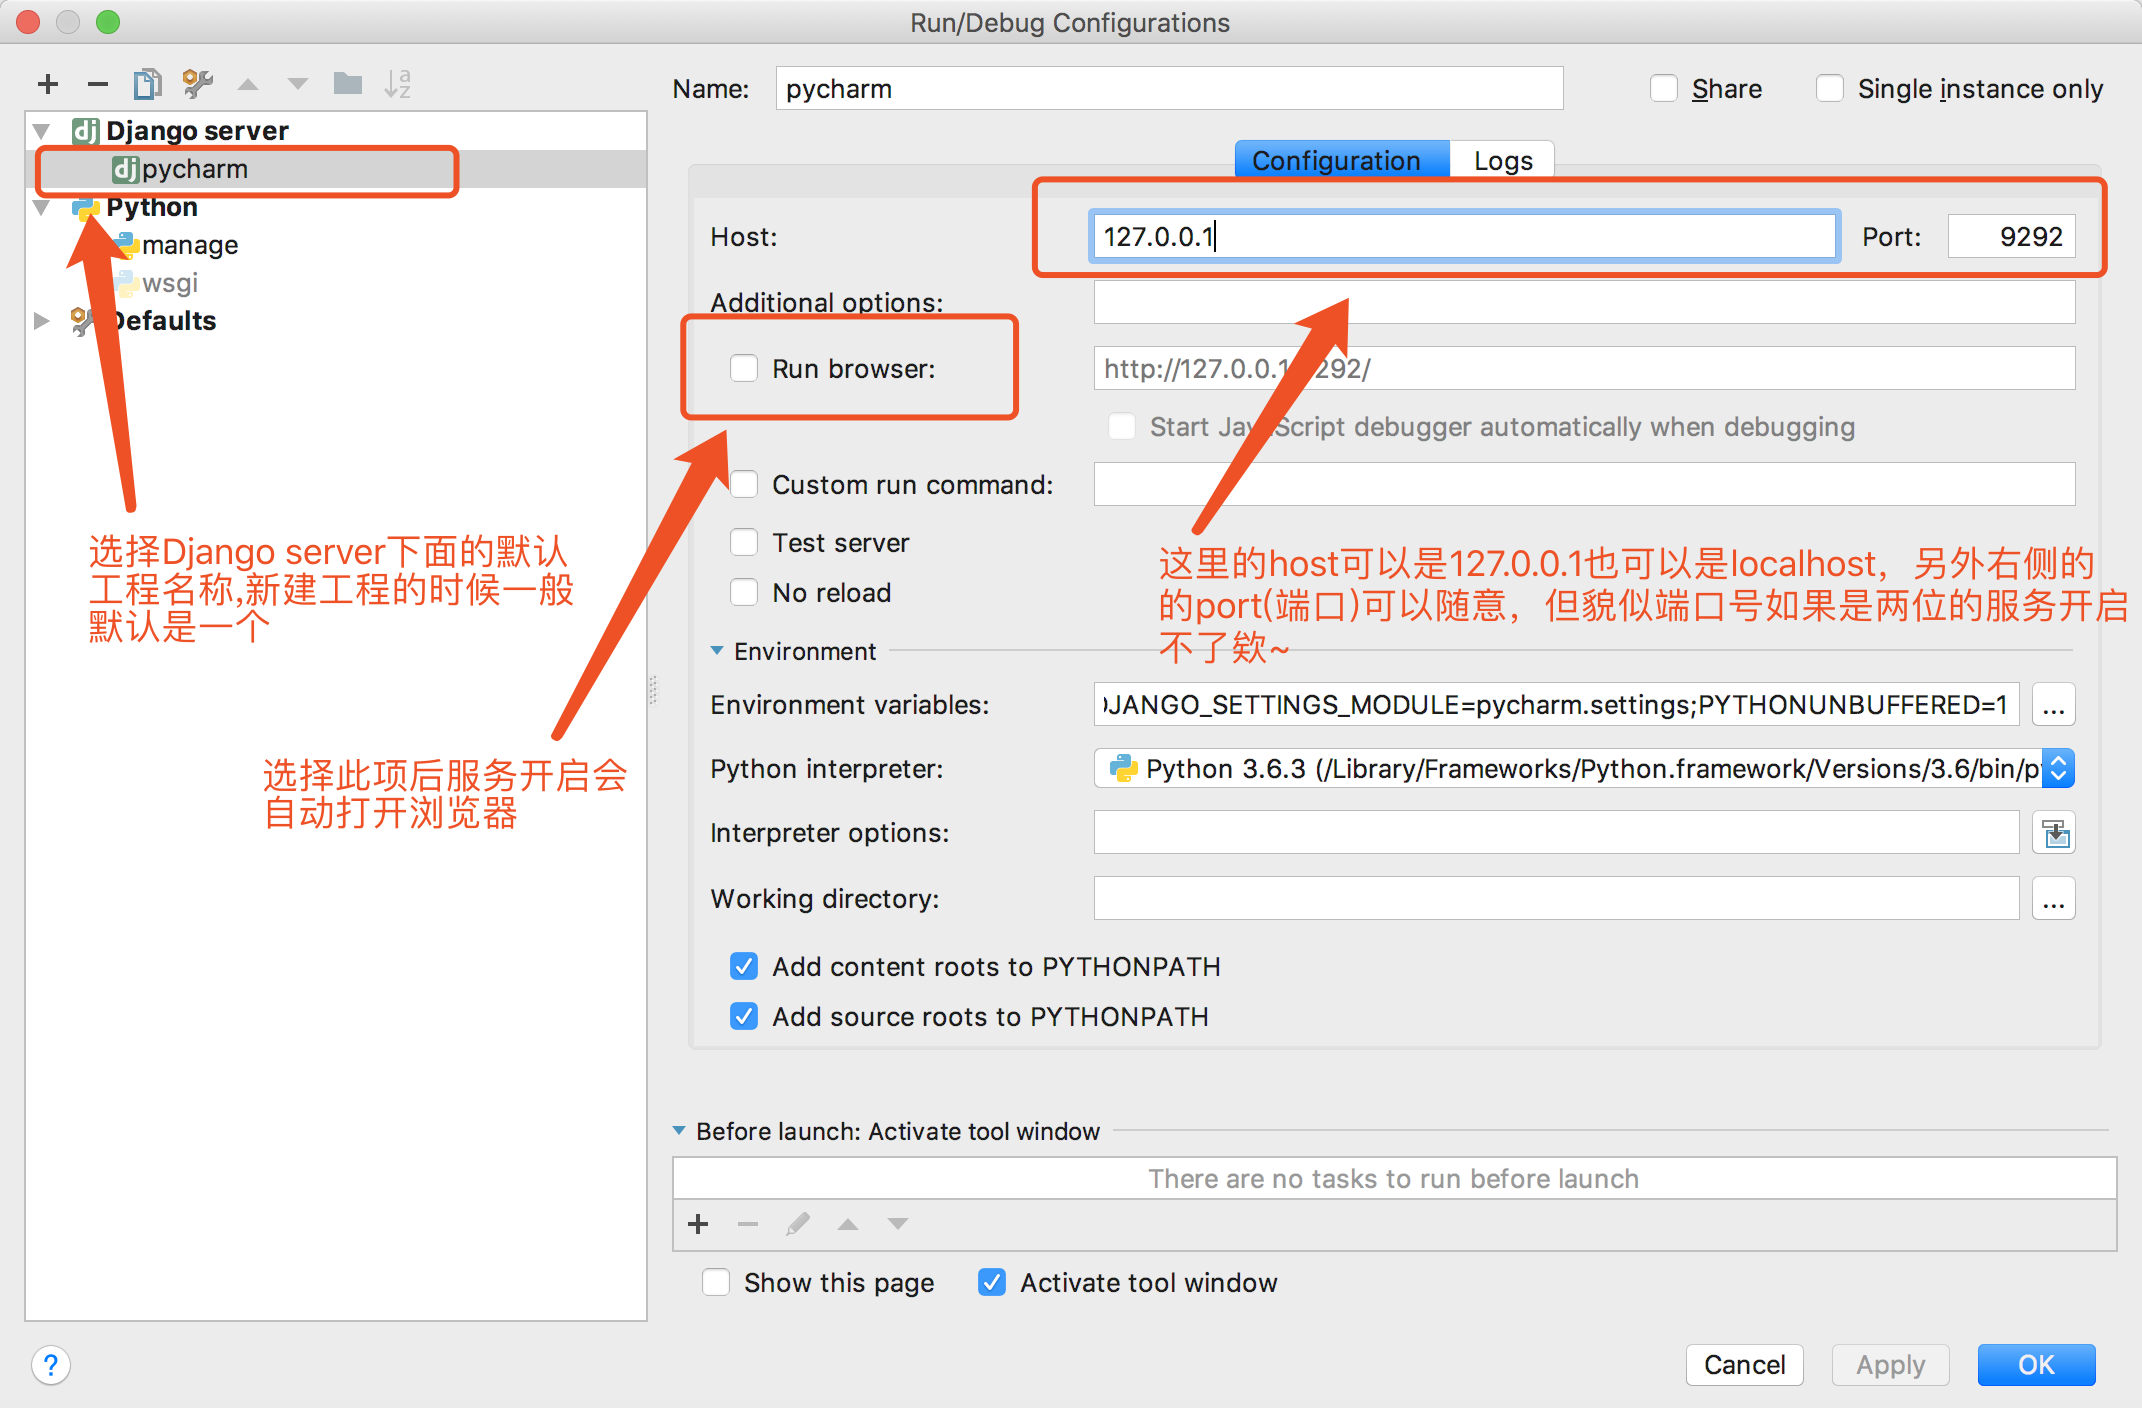
Task: Expand the Defaults tree group
Action: [x=42, y=321]
